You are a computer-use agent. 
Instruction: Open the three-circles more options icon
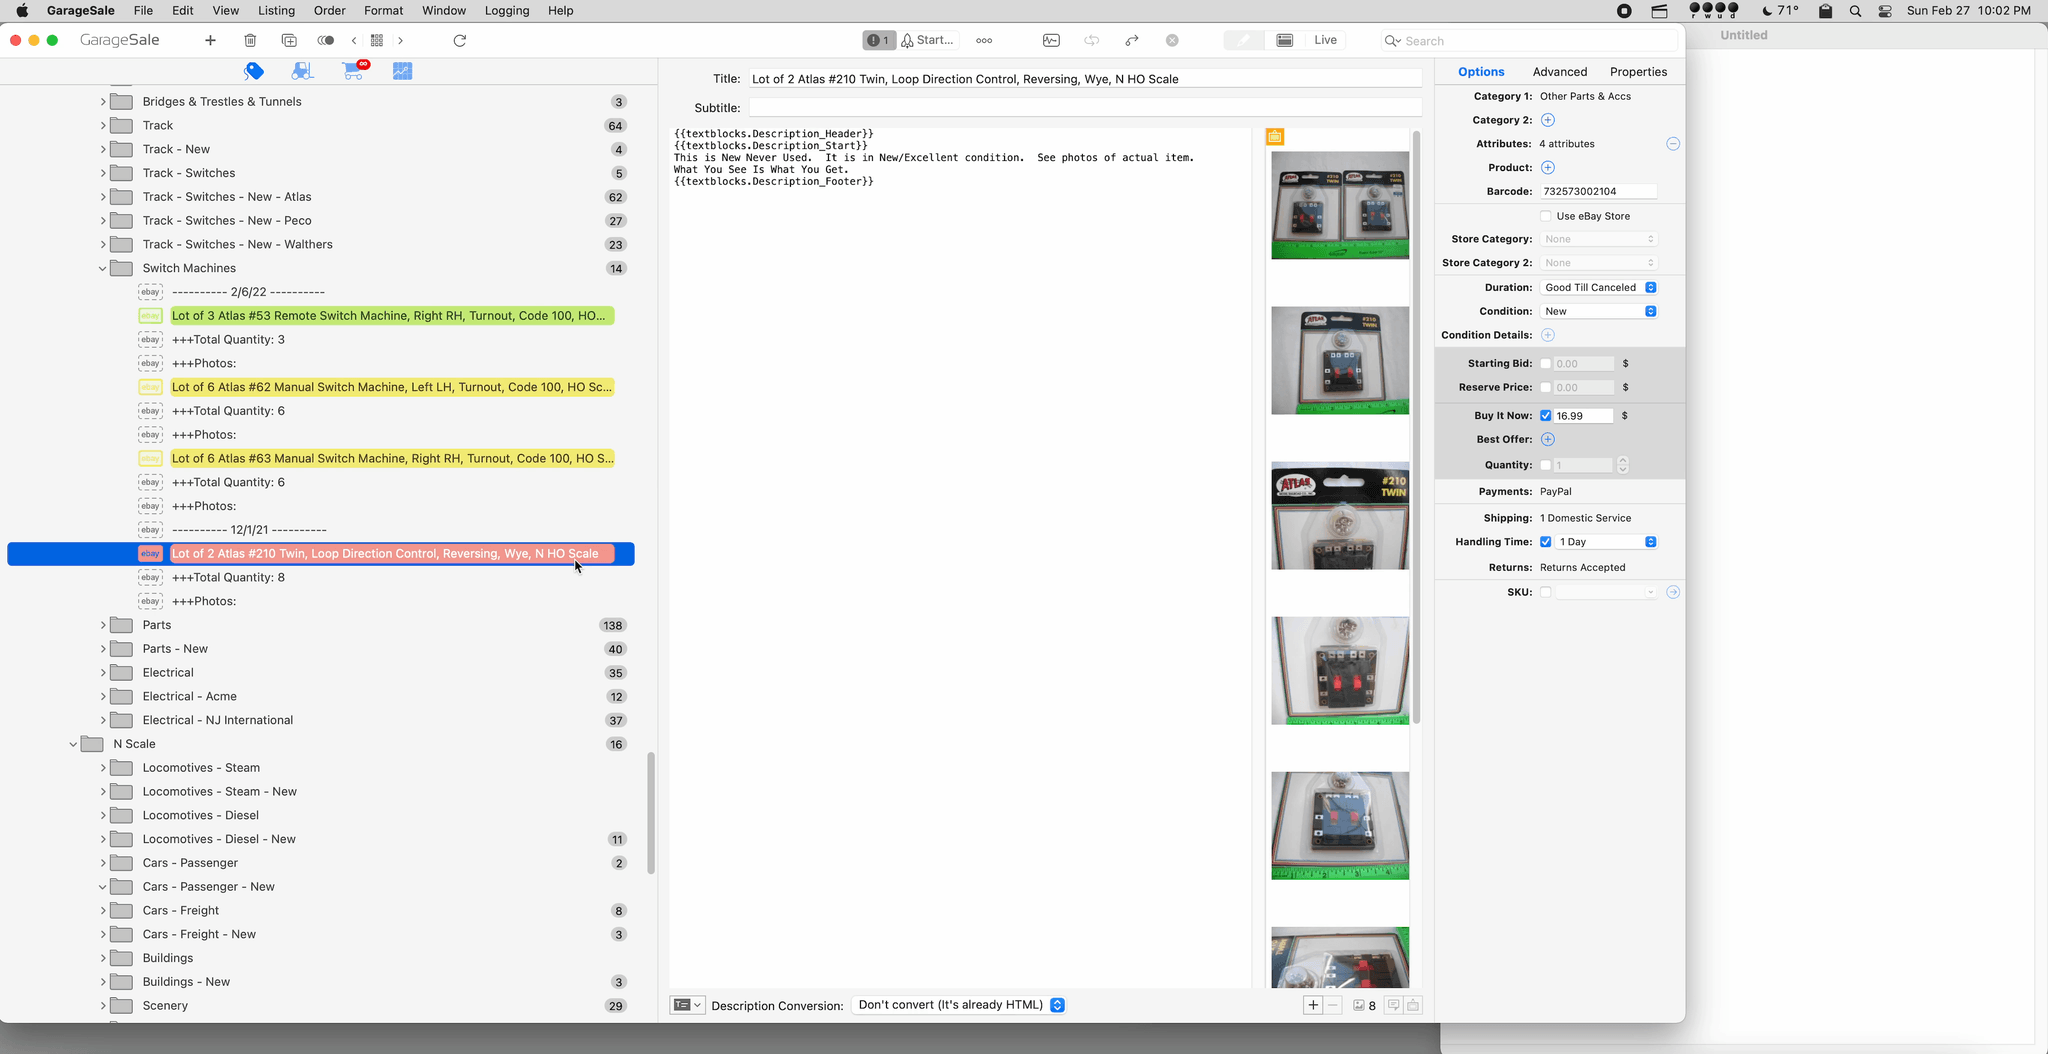point(984,40)
